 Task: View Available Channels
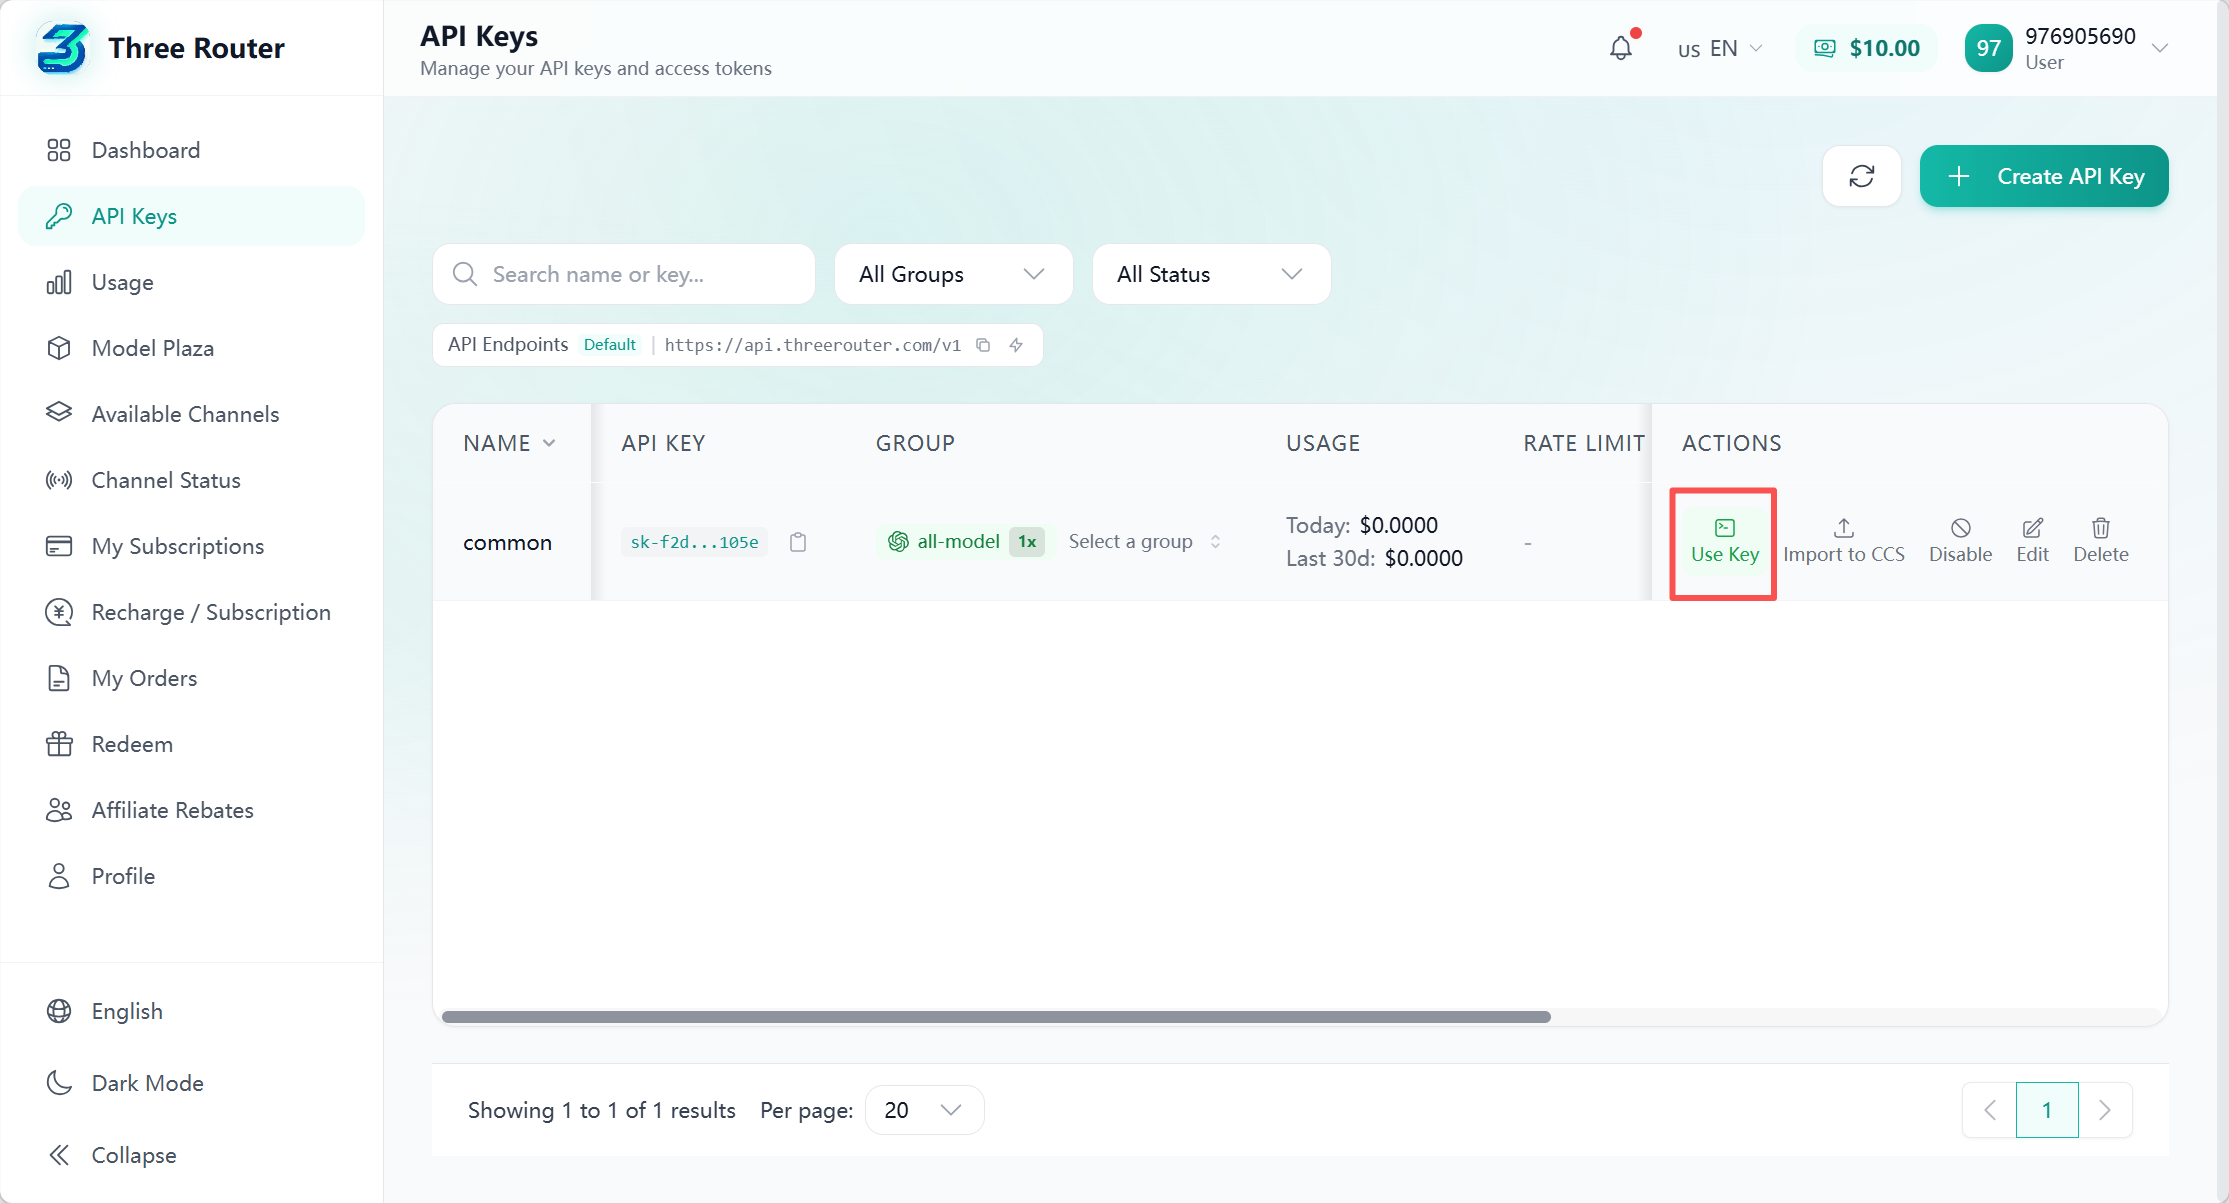[x=192, y=414]
